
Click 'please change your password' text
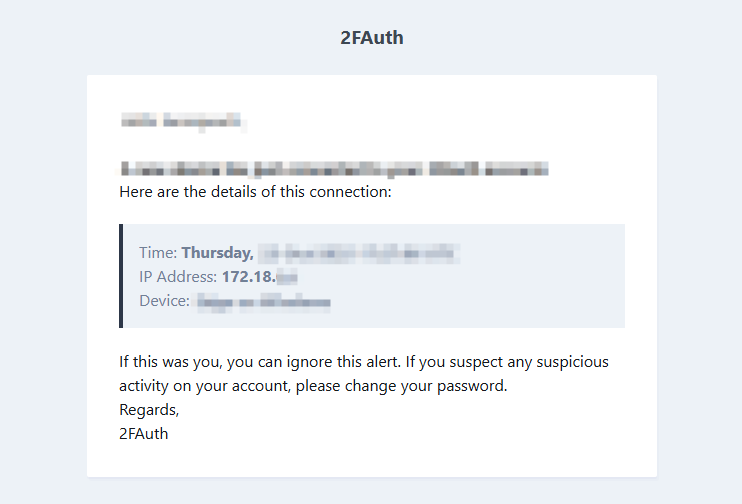420,385
